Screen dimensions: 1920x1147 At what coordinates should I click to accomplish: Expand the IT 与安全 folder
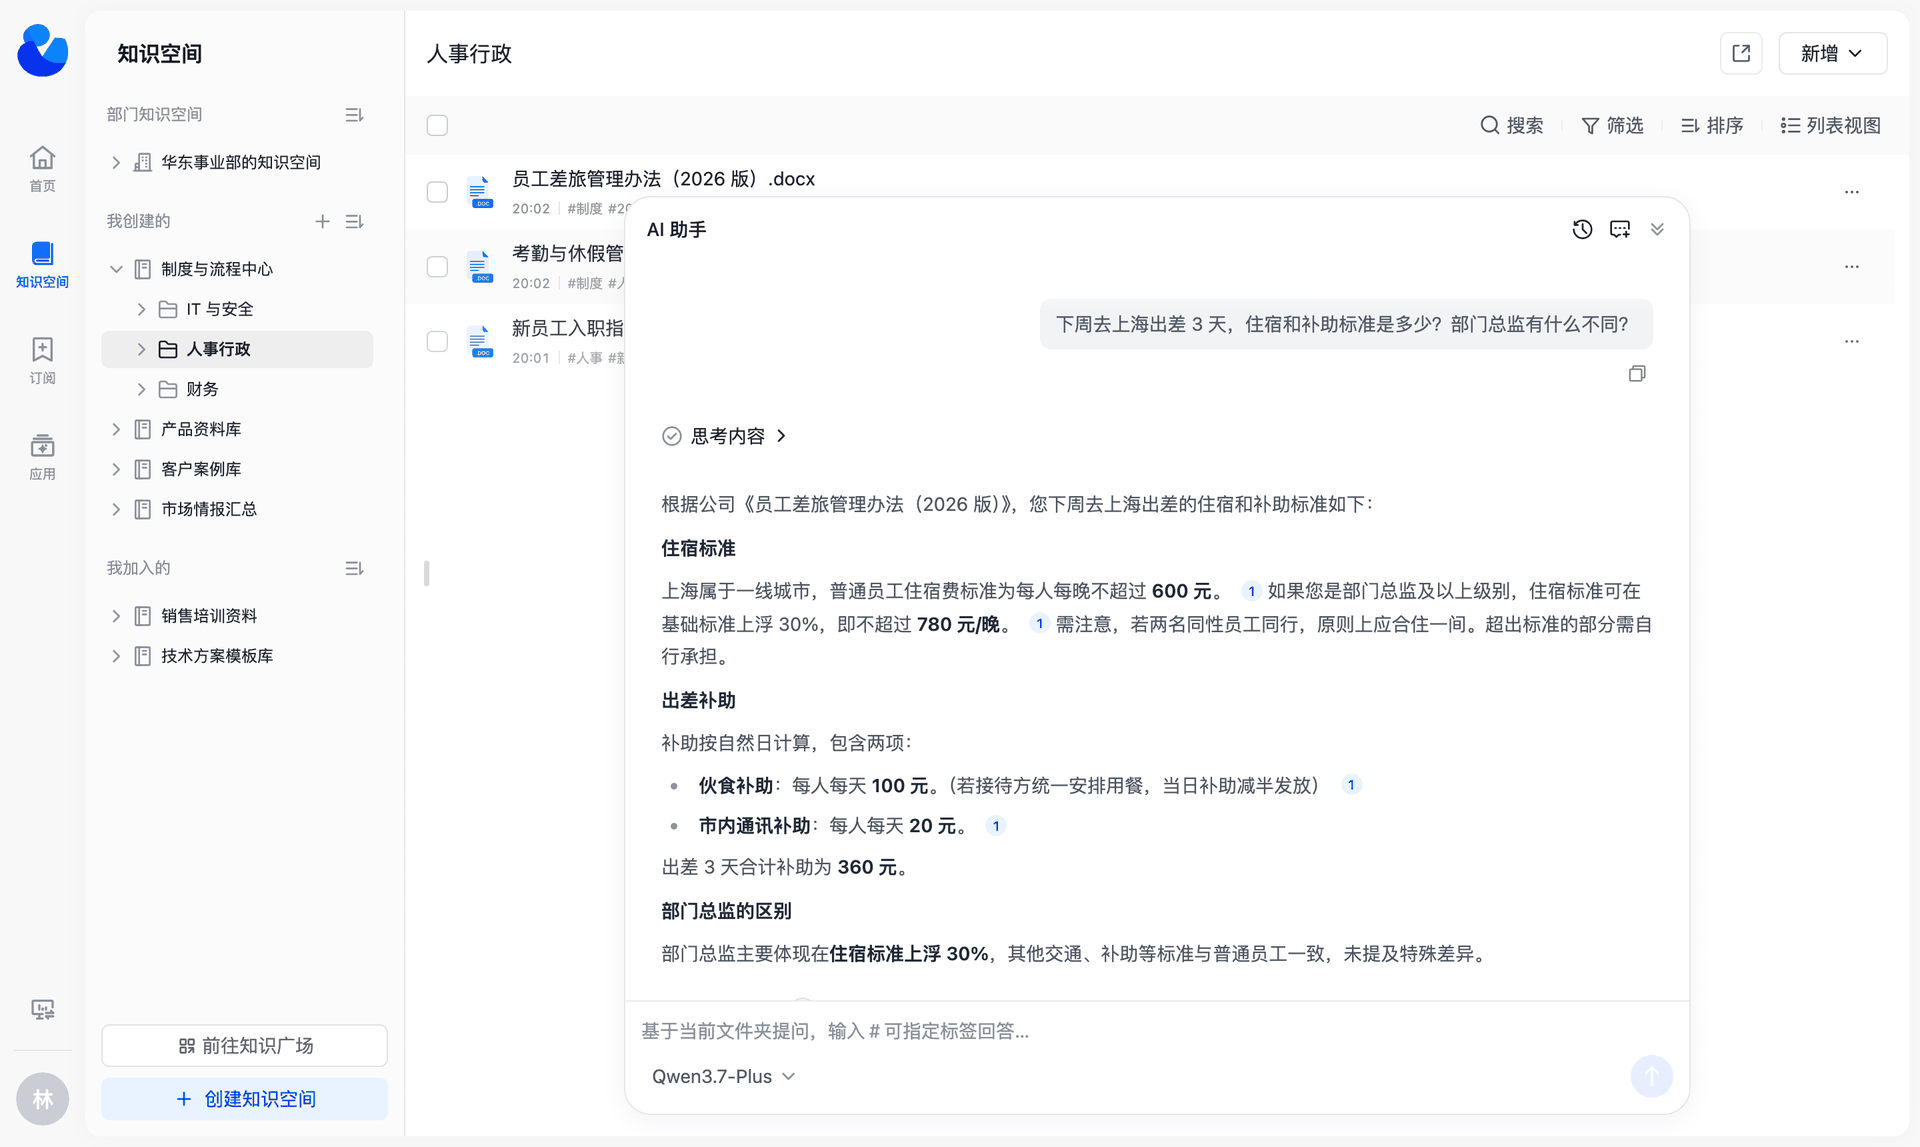[141, 309]
